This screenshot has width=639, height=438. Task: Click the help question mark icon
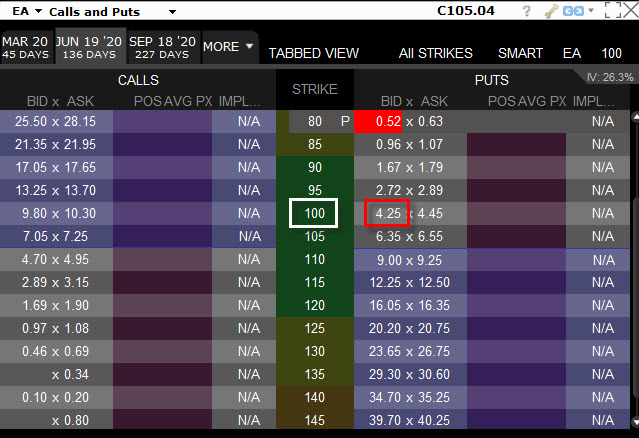click(x=527, y=12)
